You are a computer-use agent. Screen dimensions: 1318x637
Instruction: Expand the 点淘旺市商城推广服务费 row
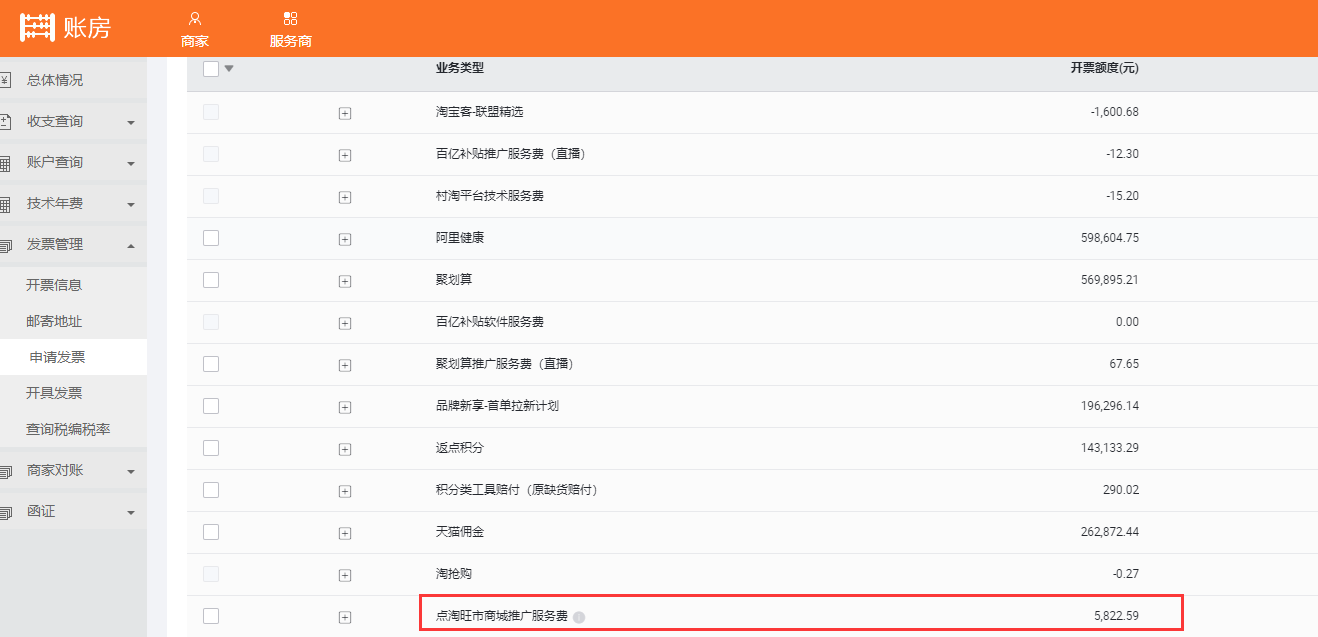tap(345, 617)
